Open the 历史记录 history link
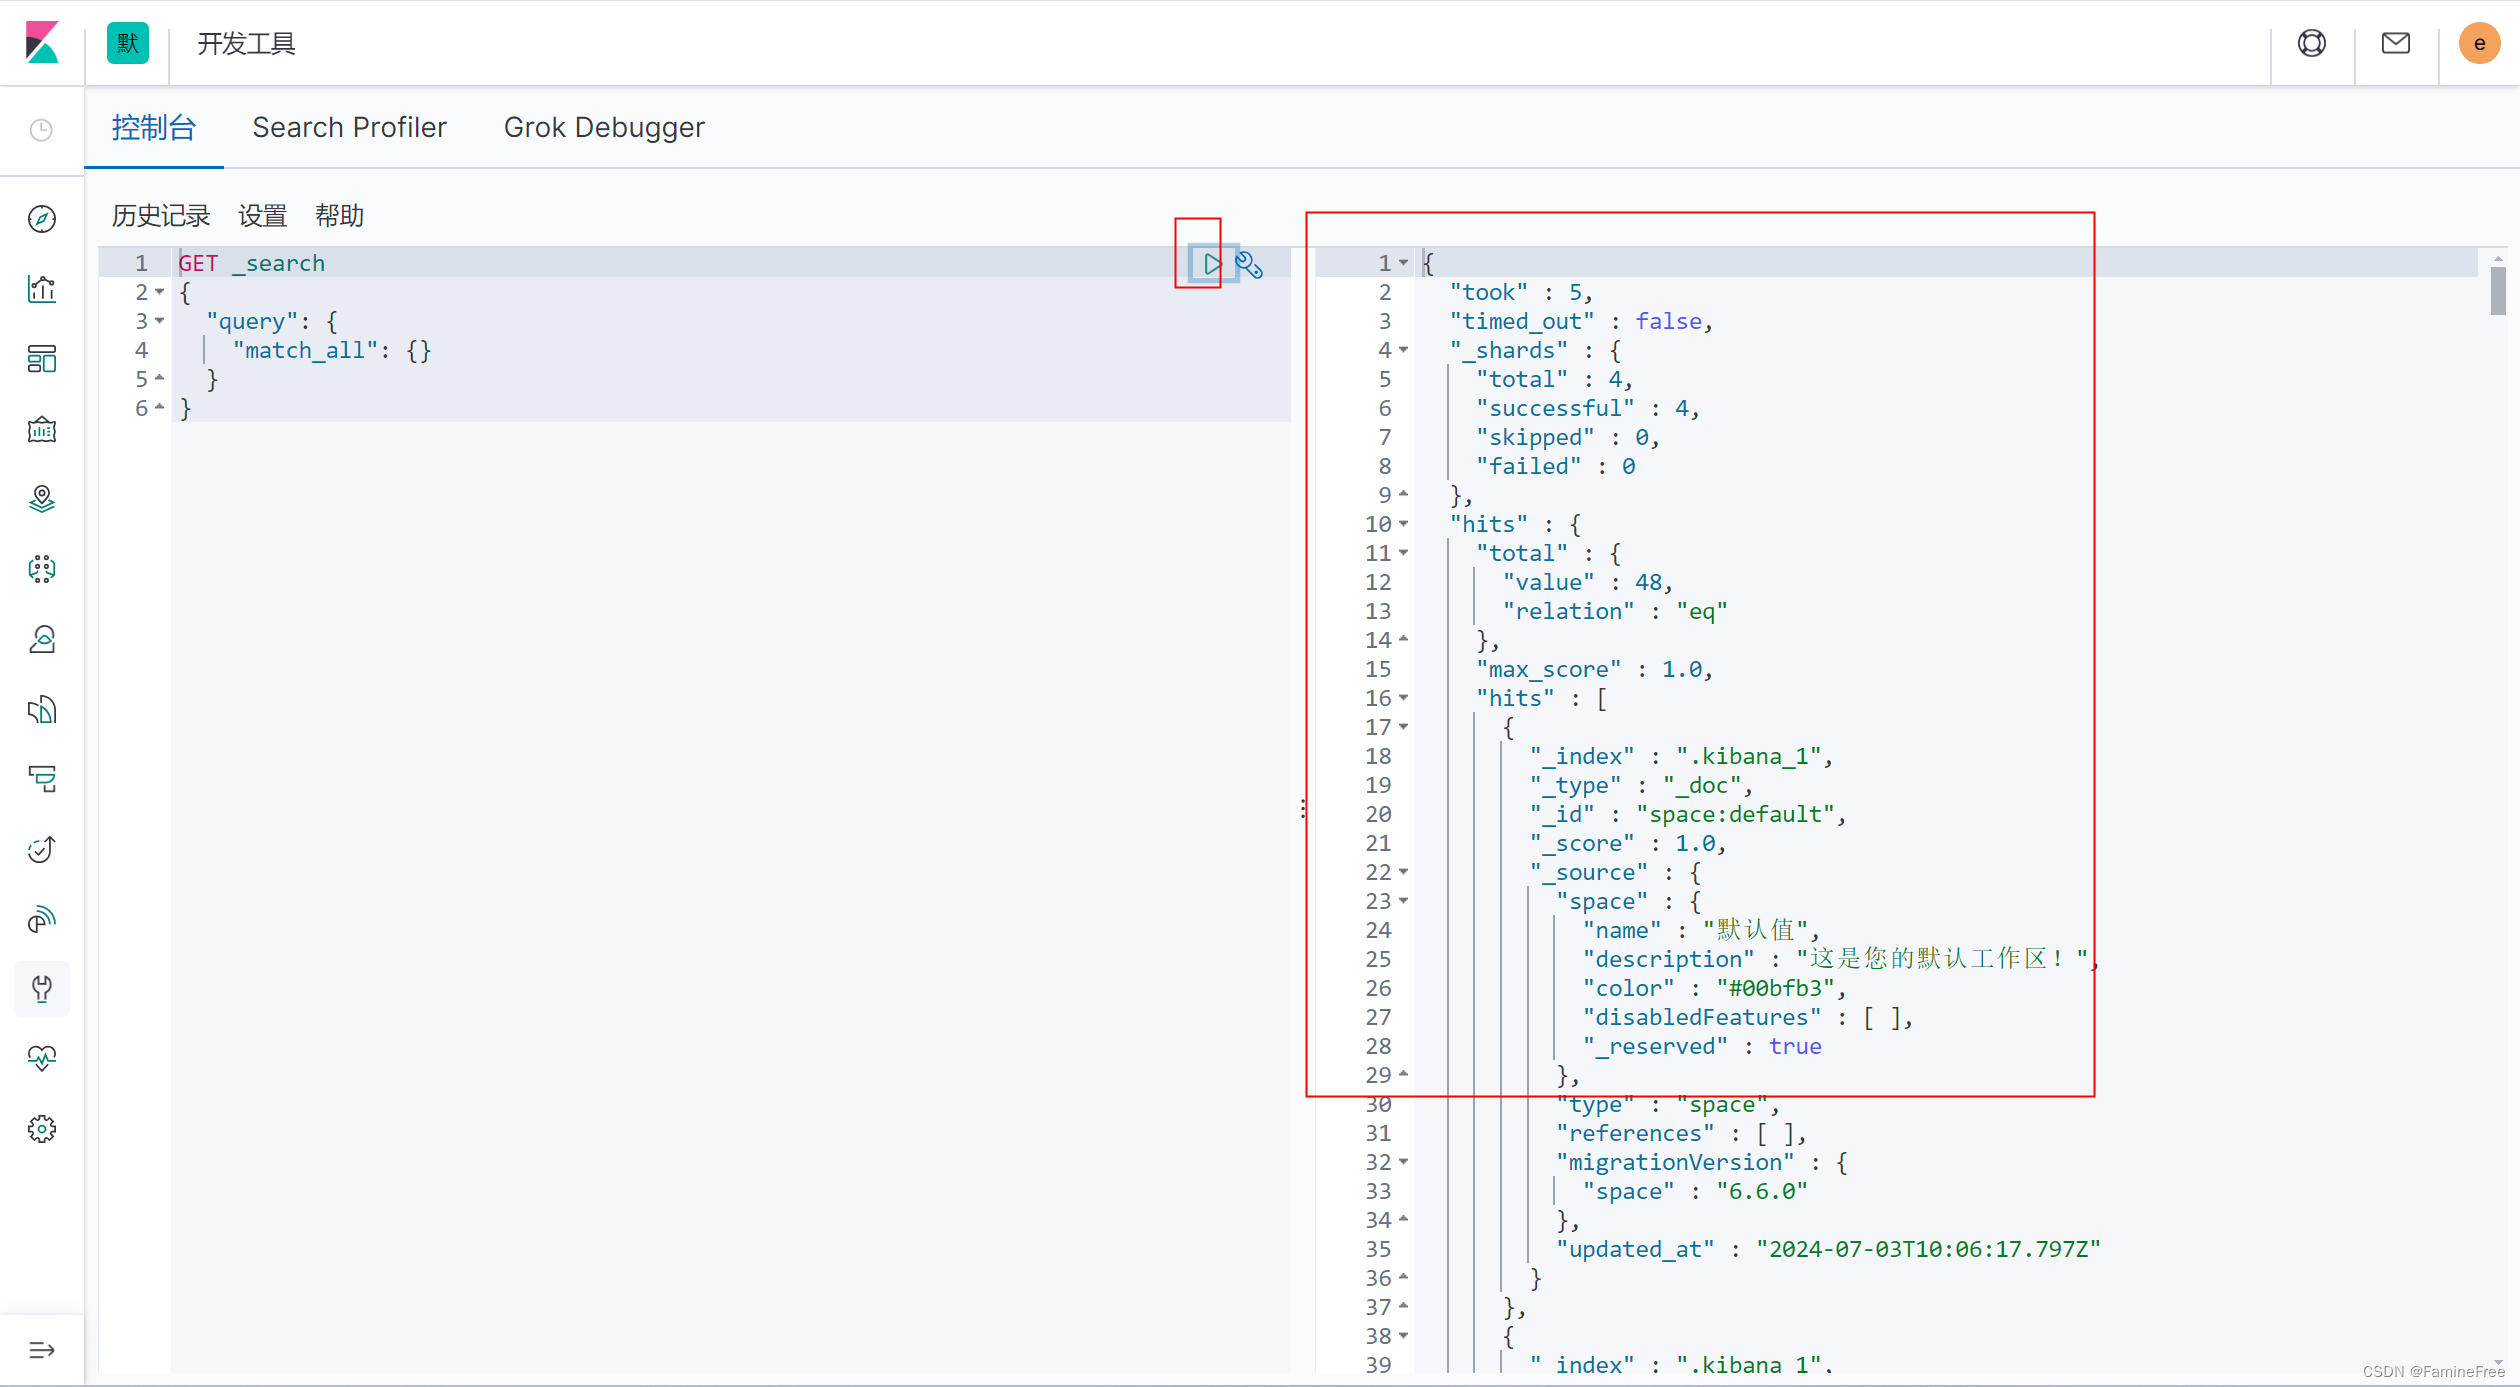Viewport: 2520px width, 1387px height. pos(161,216)
